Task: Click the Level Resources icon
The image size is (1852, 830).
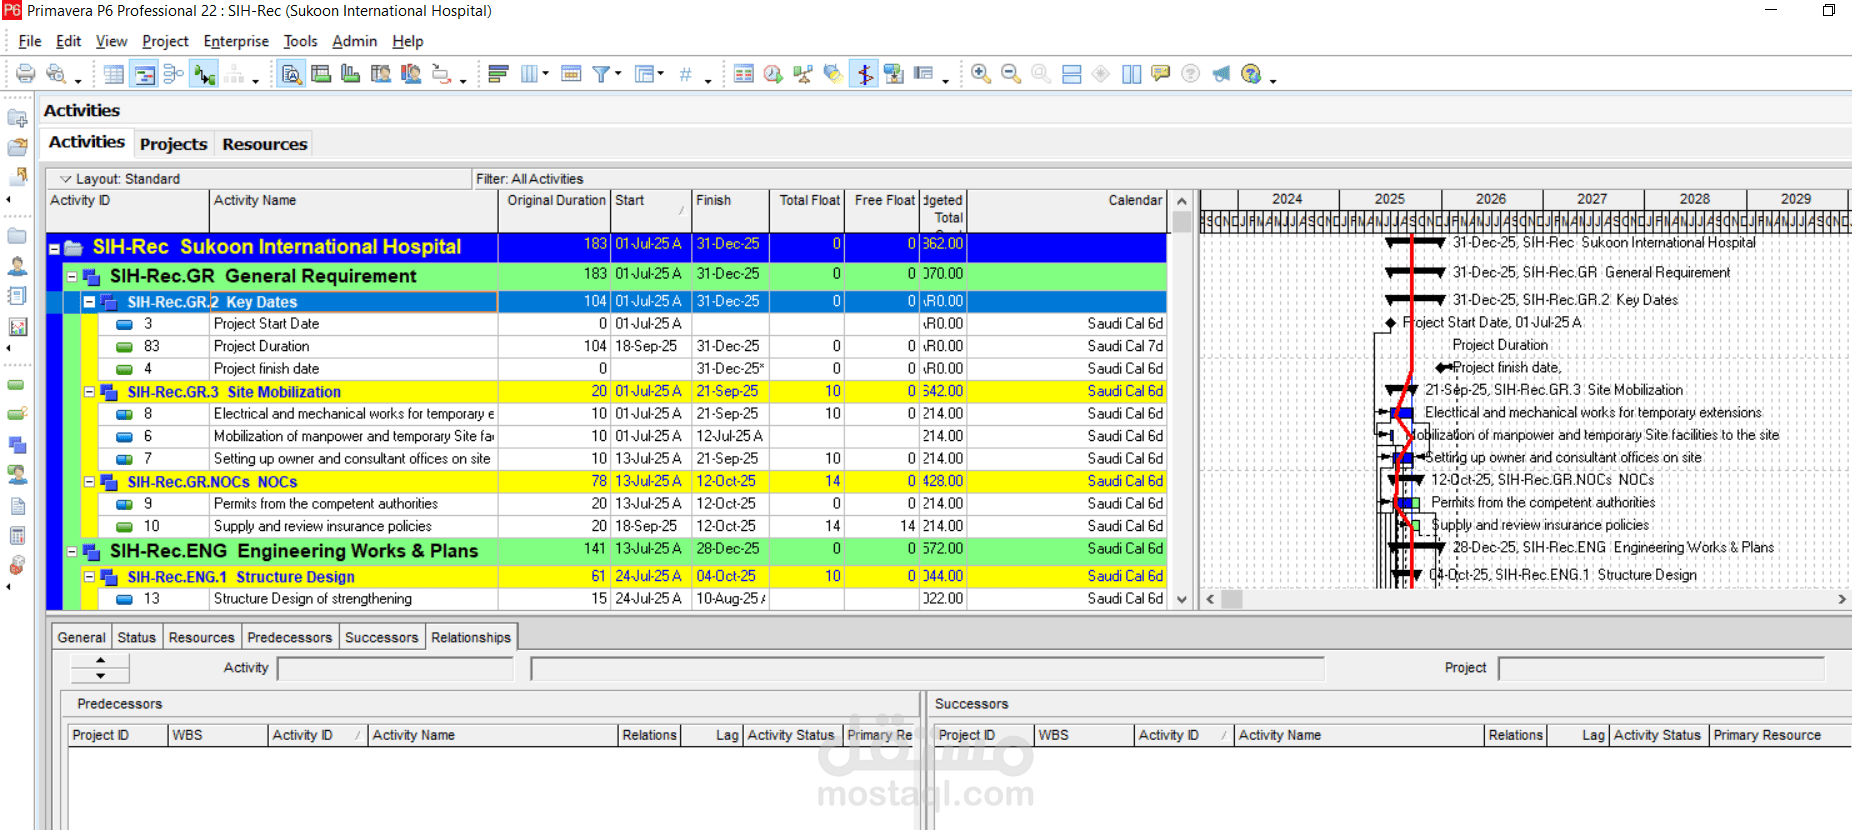Action: (x=803, y=74)
